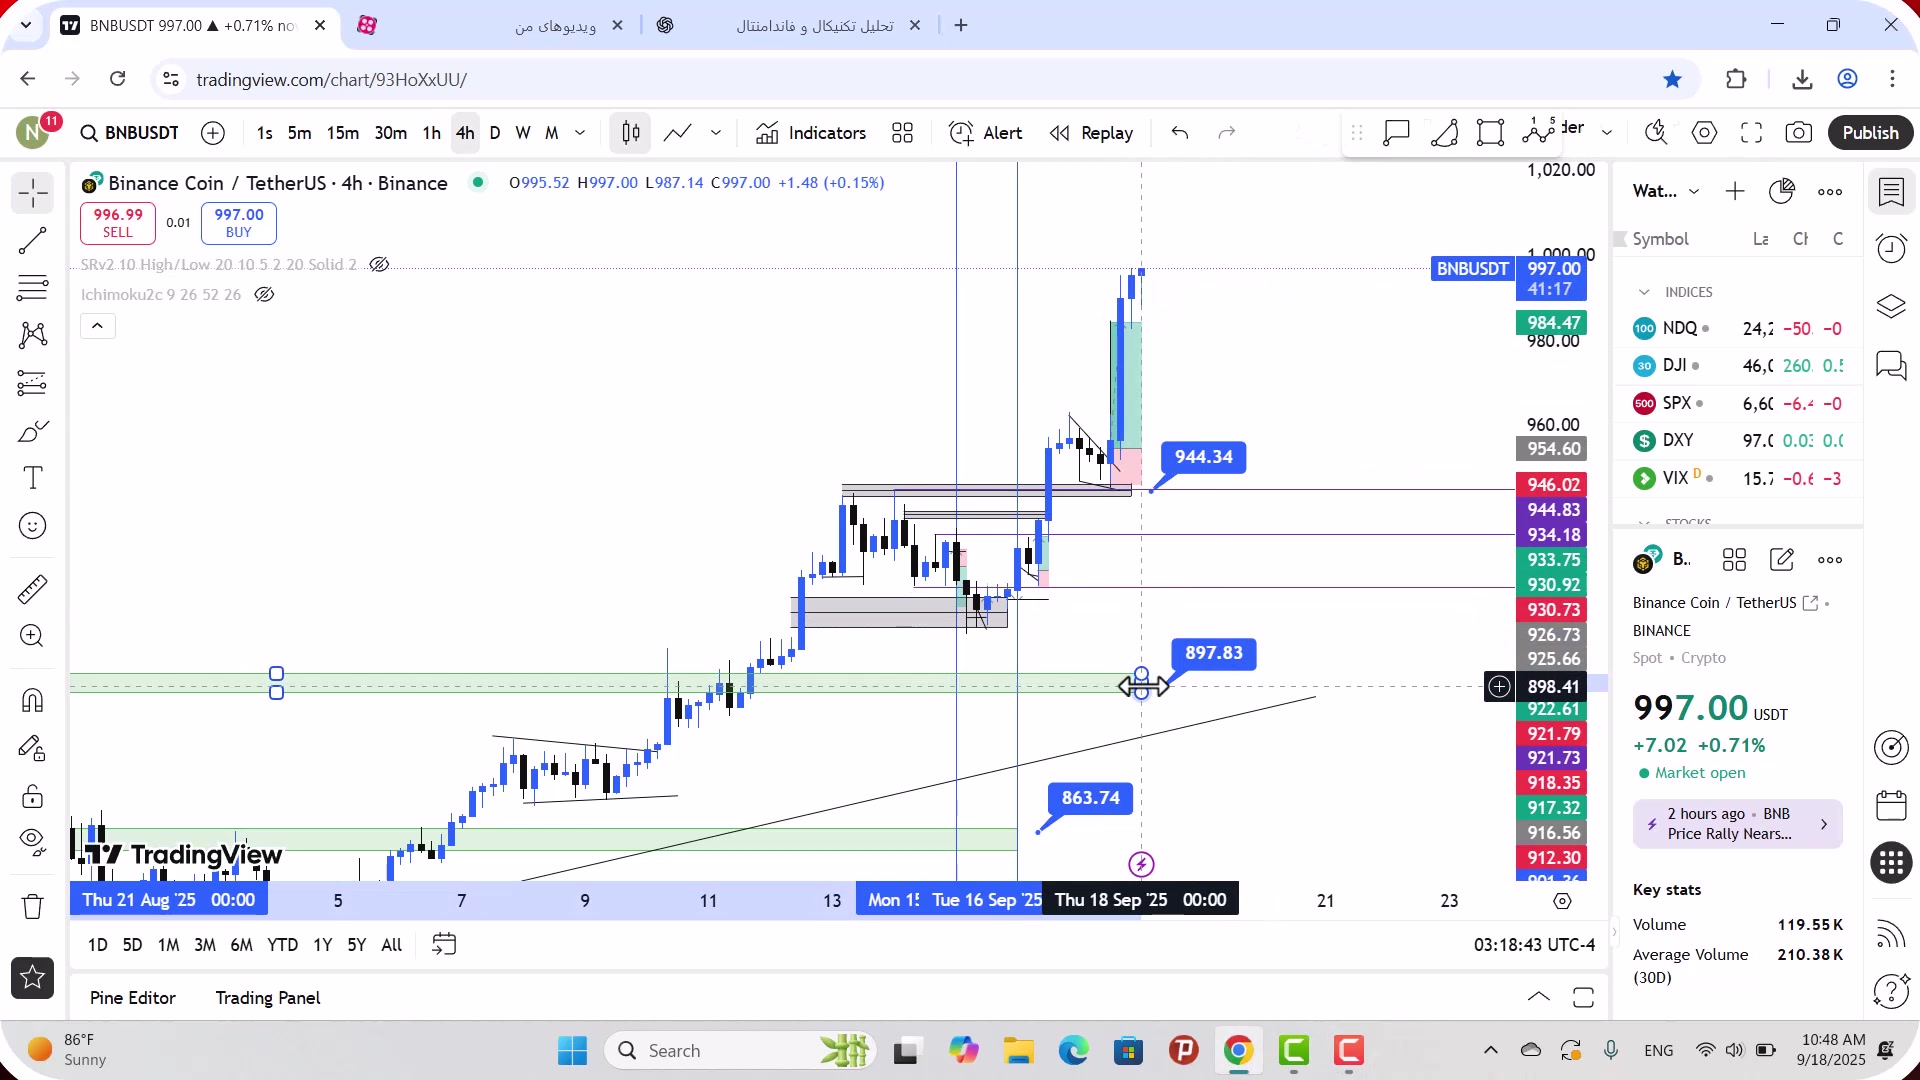Image resolution: width=1920 pixels, height=1080 pixels.
Task: Open the patterns drawing tool group
Action: click(x=32, y=335)
